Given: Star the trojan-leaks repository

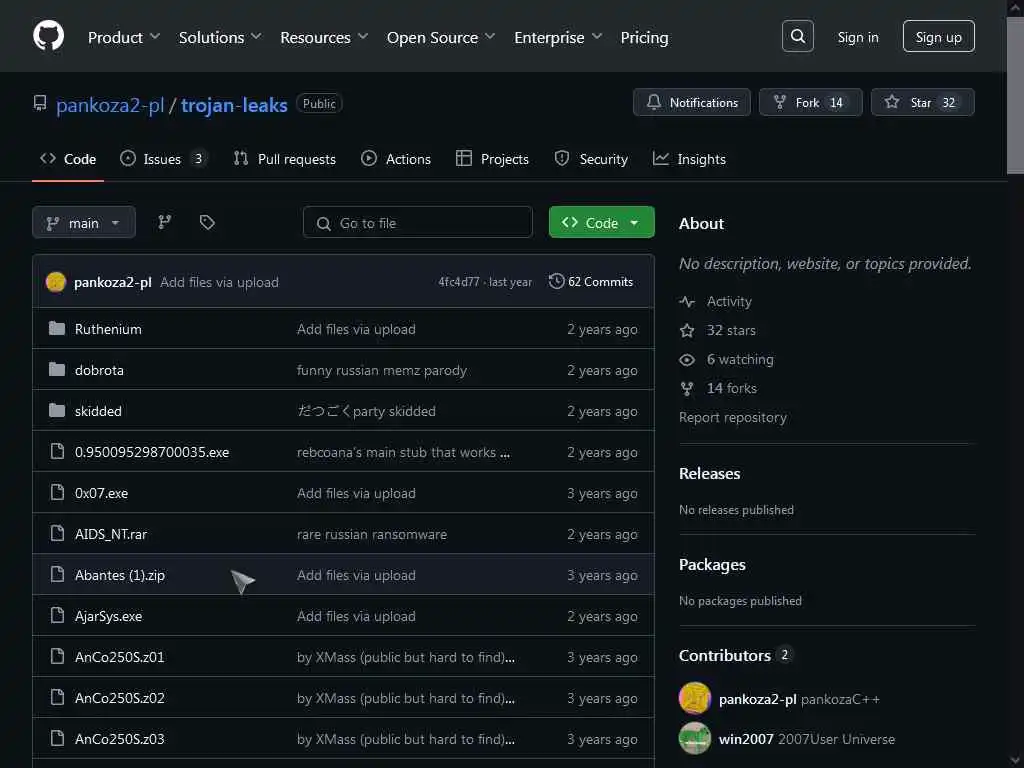Looking at the screenshot, I should [x=920, y=102].
